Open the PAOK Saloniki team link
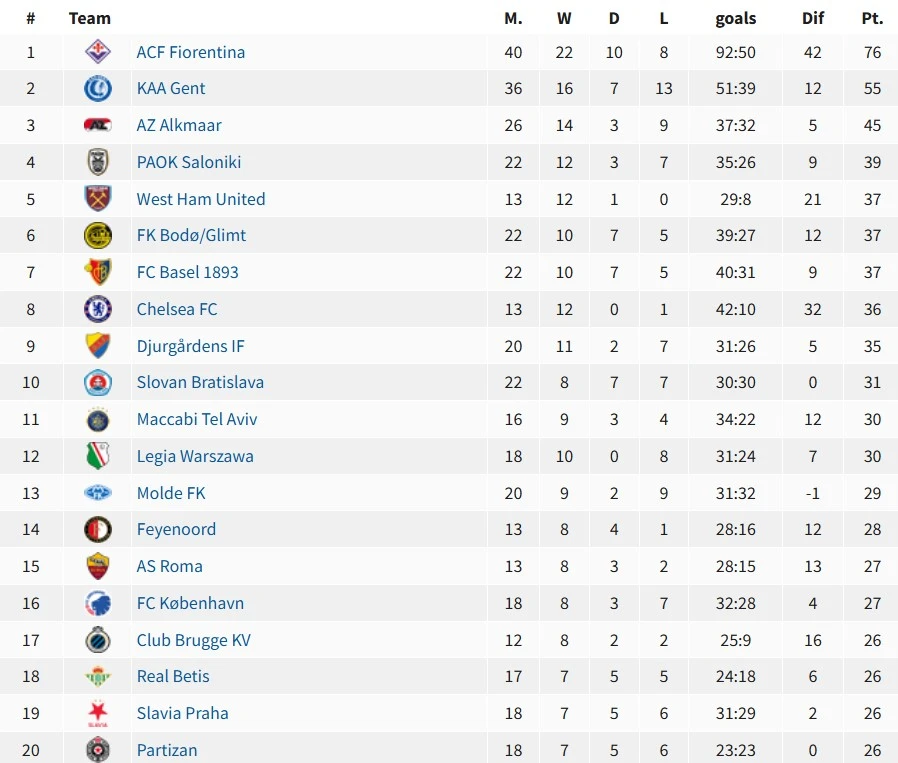Image resolution: width=898 pixels, height=763 pixels. [x=189, y=162]
